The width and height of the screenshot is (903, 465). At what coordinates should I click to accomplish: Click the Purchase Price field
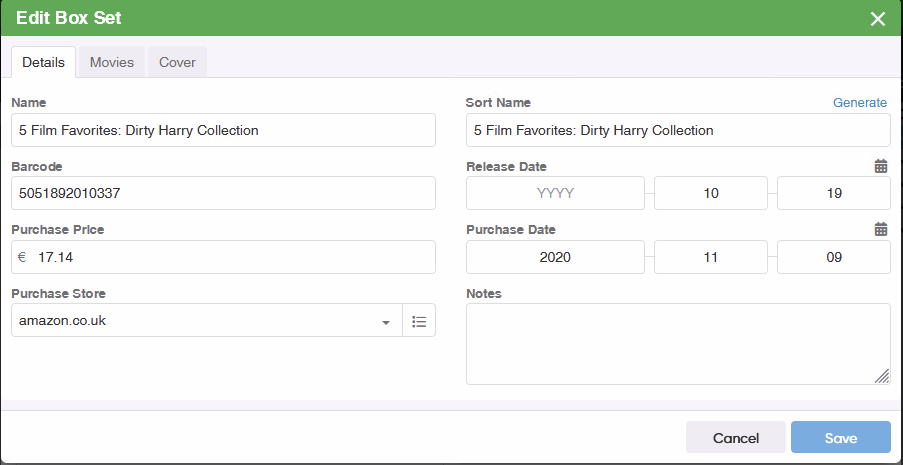[230, 257]
